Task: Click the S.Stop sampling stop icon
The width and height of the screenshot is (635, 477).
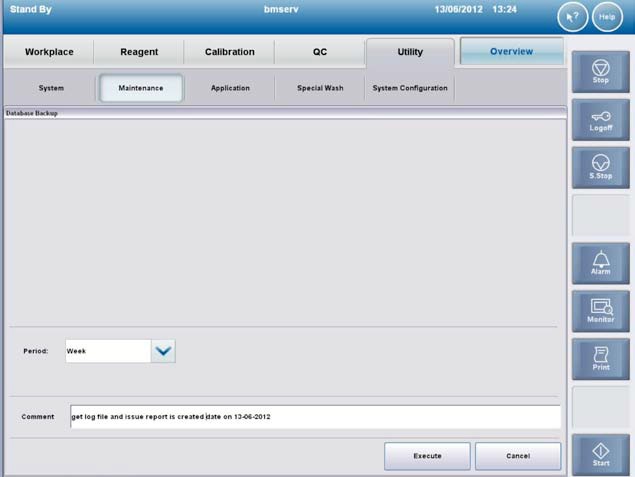Action: click(601, 168)
